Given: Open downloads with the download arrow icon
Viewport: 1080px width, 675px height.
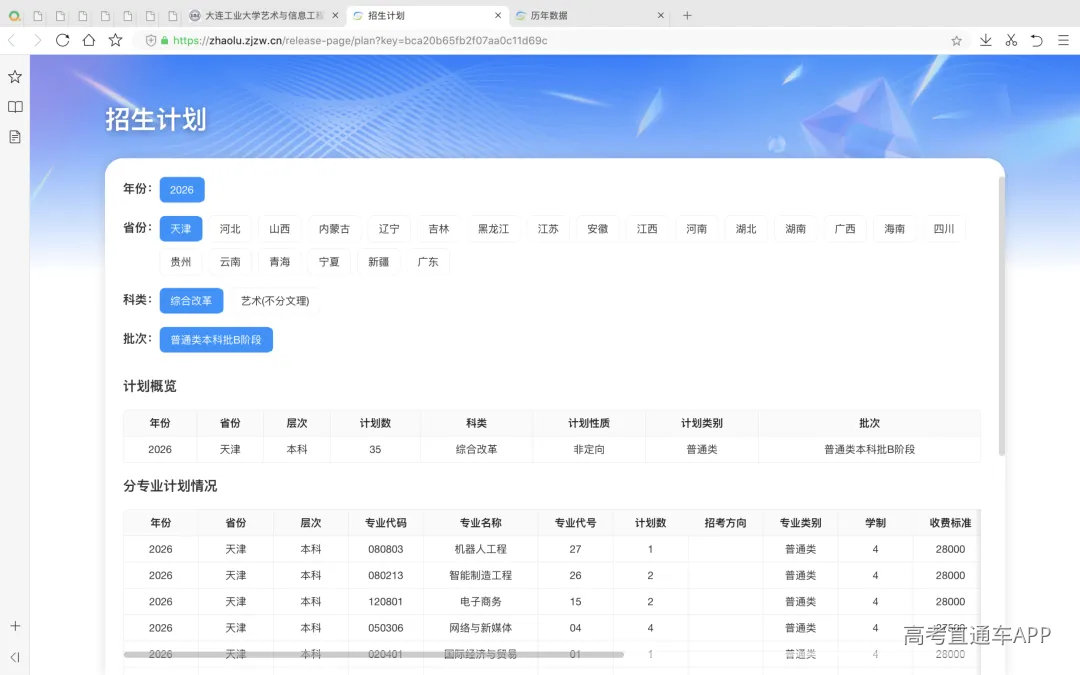Looking at the screenshot, I should [986, 40].
